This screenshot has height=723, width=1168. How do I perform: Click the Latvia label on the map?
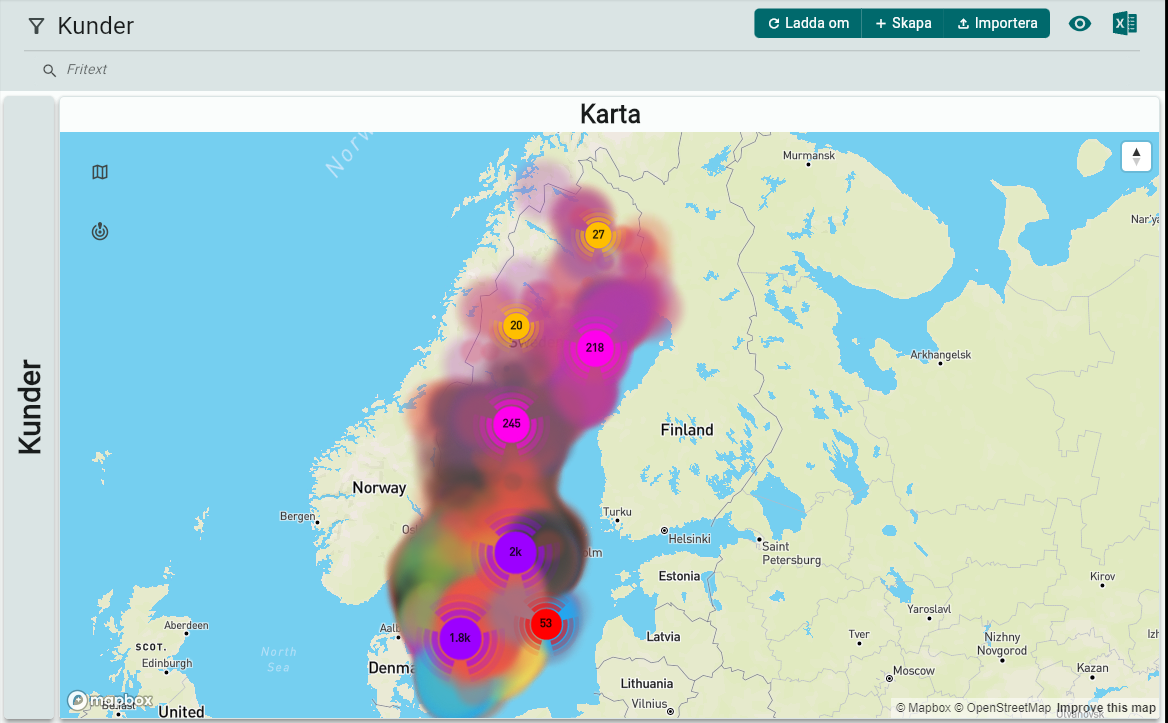click(663, 637)
